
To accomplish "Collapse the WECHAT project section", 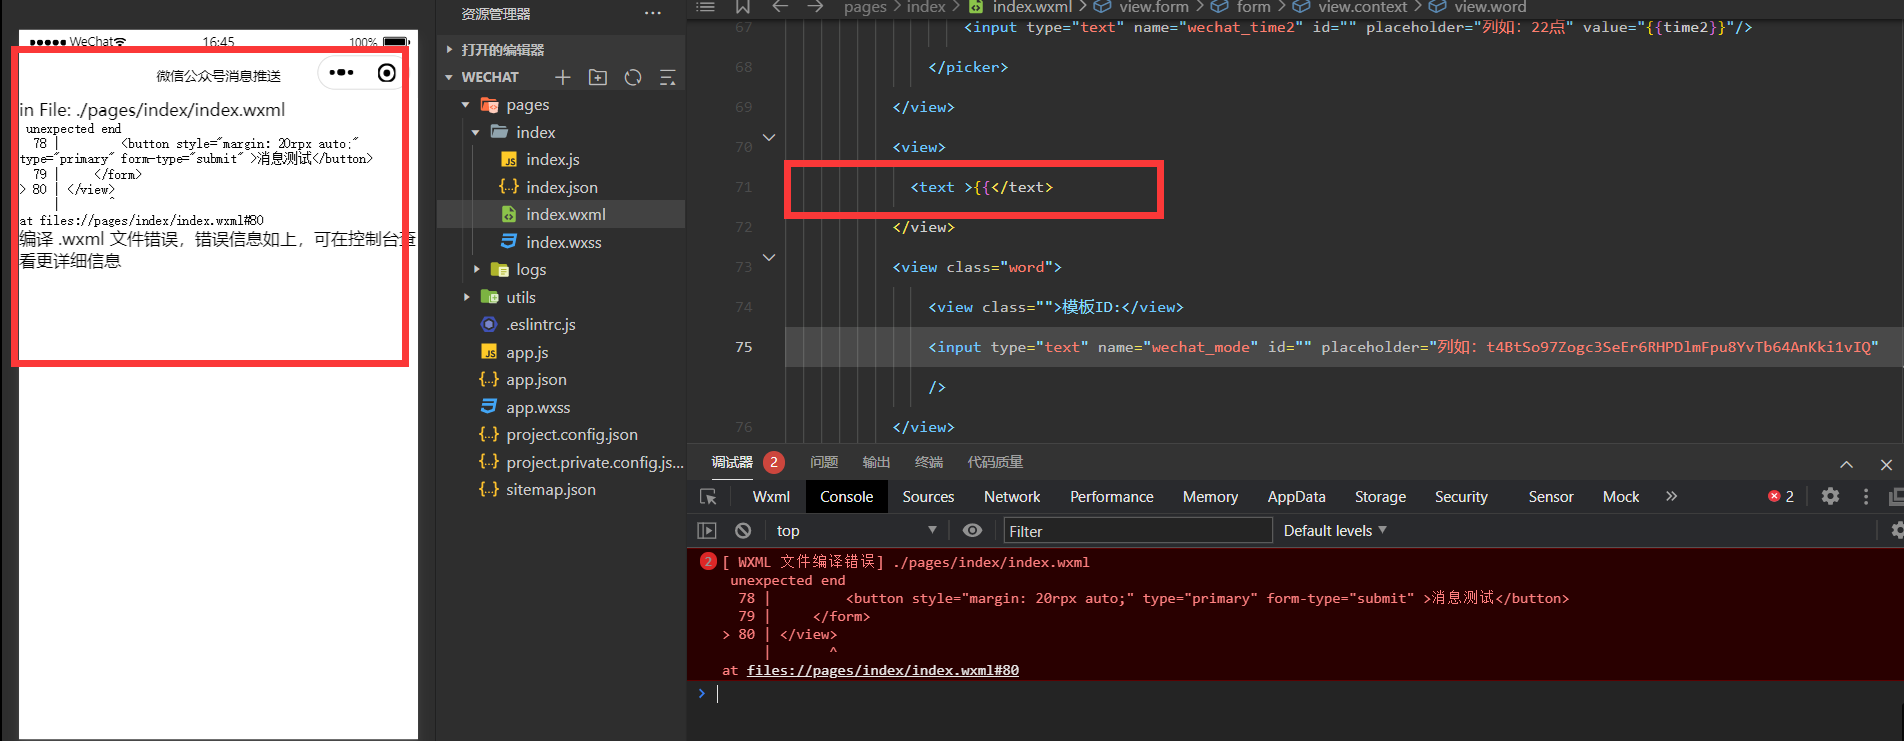I will 449,77.
